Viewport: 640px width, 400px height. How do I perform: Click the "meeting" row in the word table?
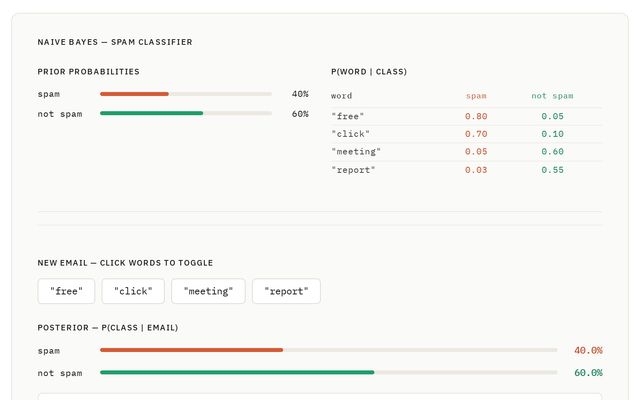tap(466, 152)
